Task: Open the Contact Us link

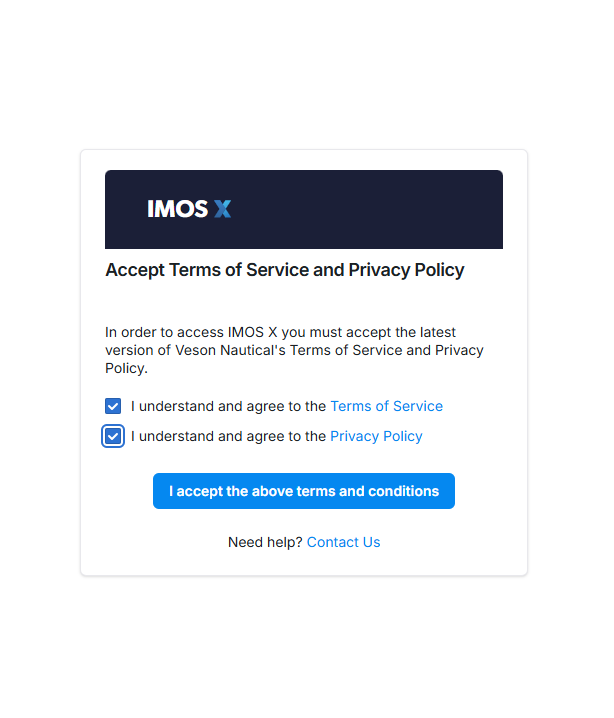Action: coord(343,542)
